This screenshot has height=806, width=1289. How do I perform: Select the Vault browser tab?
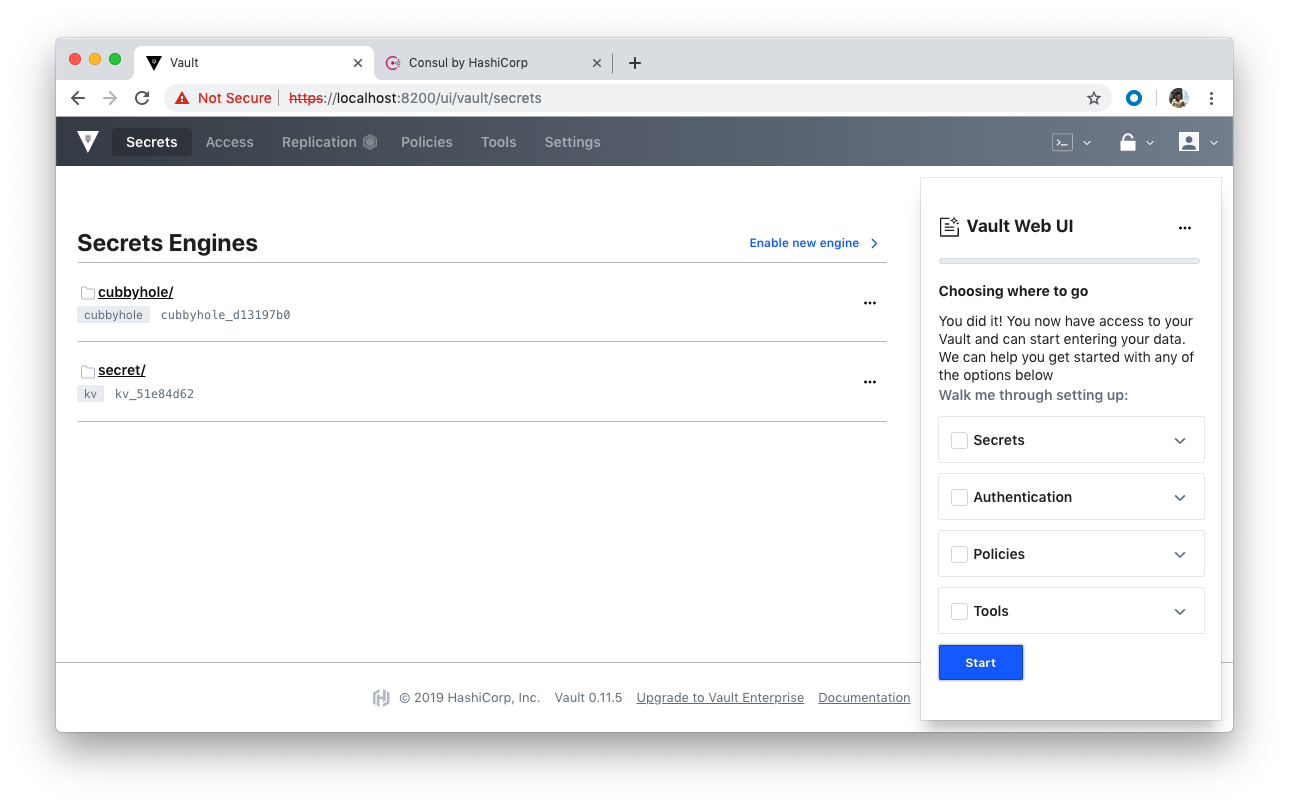tap(254, 63)
